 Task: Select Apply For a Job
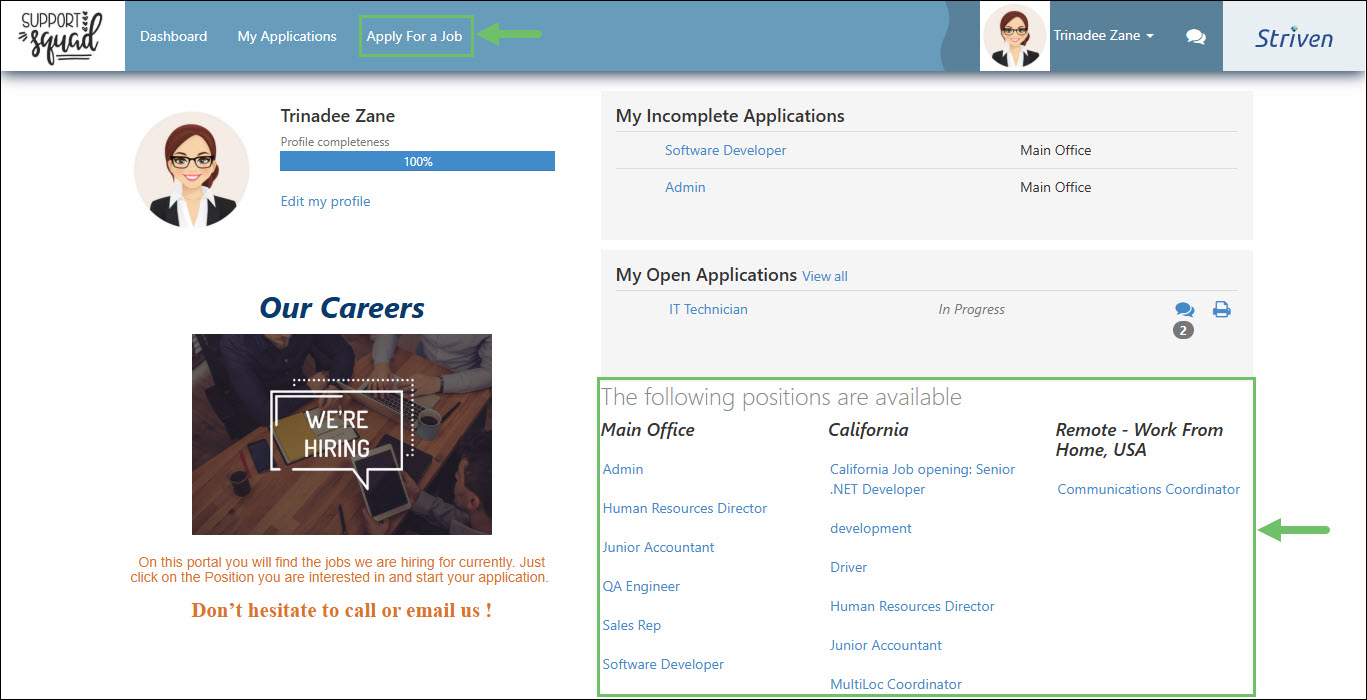(415, 35)
